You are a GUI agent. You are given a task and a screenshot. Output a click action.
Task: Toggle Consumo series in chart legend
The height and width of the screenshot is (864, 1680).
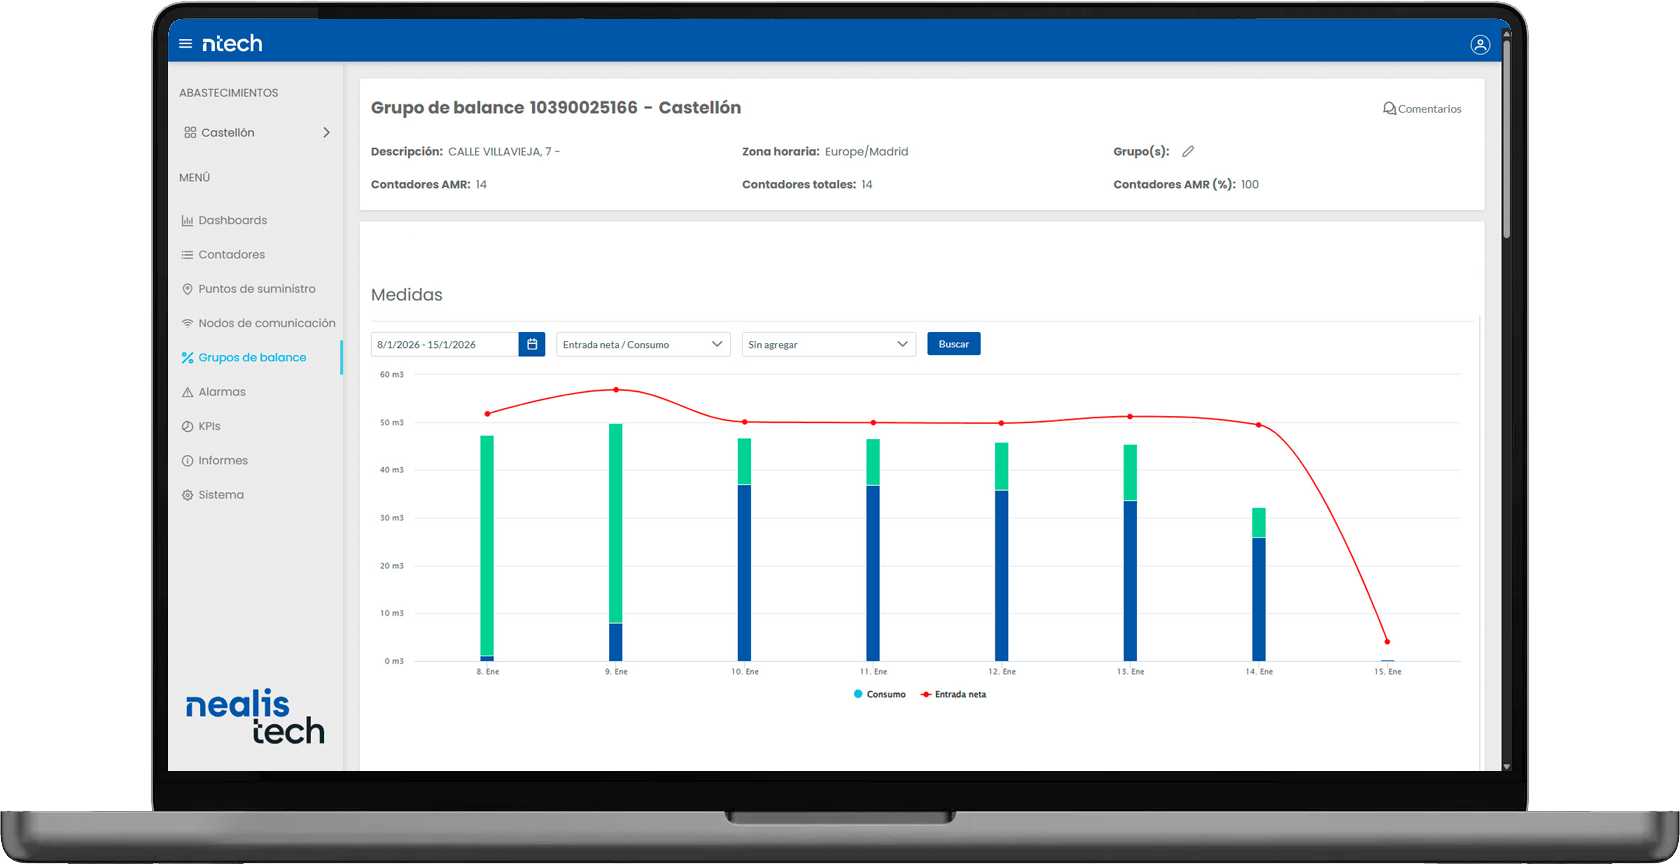pyautogui.click(x=880, y=694)
